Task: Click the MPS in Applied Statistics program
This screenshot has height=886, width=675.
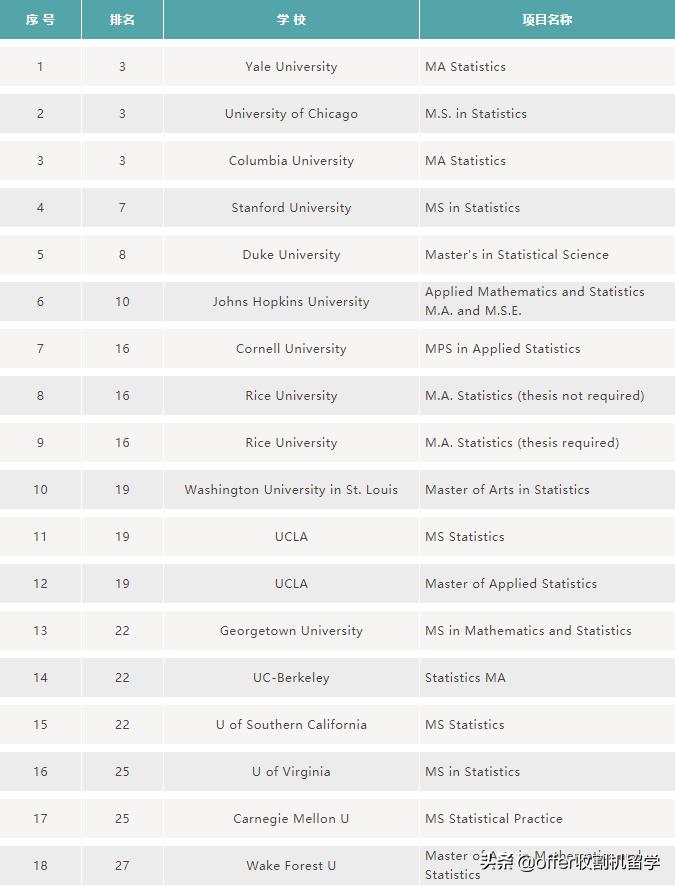Action: coord(502,349)
